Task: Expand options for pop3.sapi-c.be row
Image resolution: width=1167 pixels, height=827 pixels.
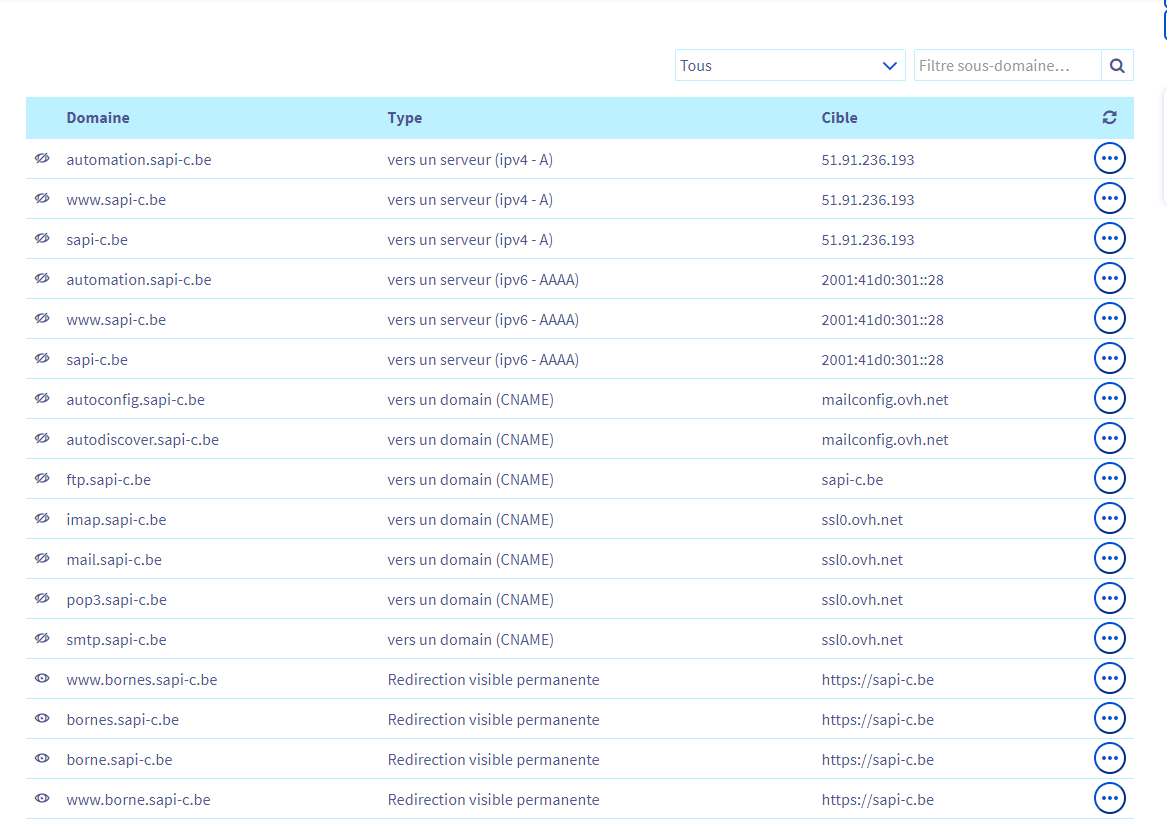Action: (x=1109, y=598)
